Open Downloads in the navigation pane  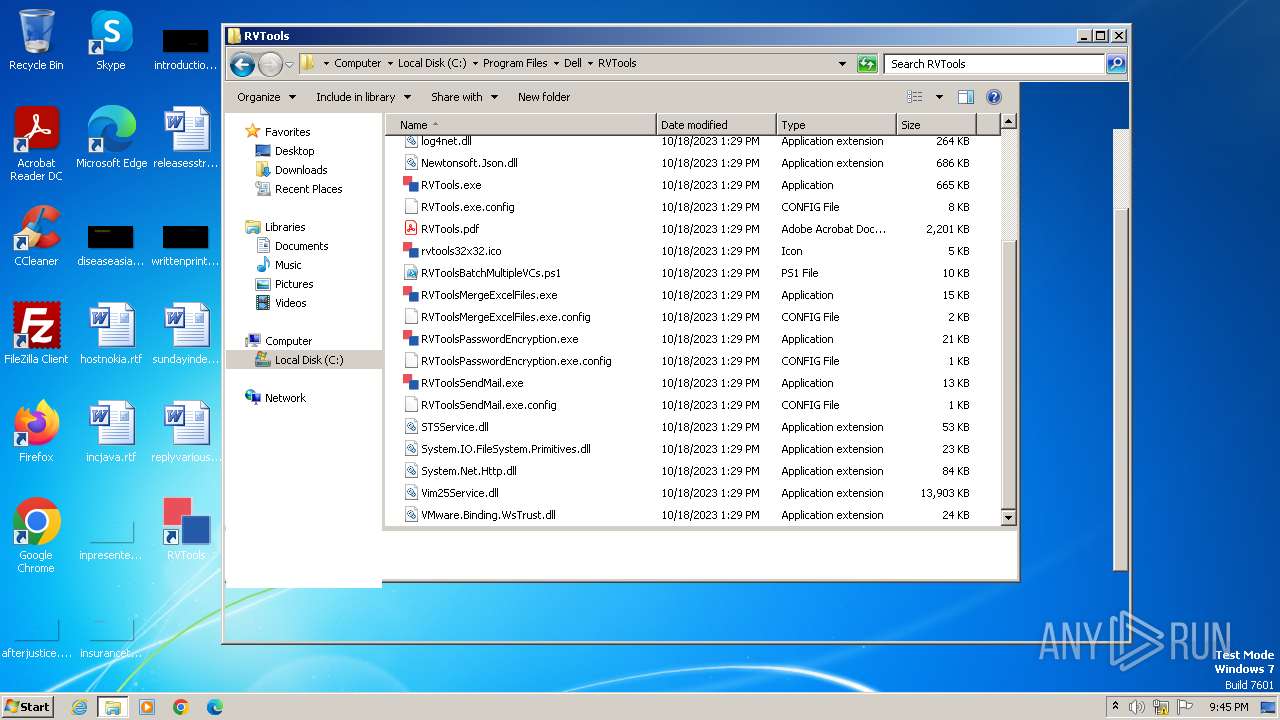[301, 170]
